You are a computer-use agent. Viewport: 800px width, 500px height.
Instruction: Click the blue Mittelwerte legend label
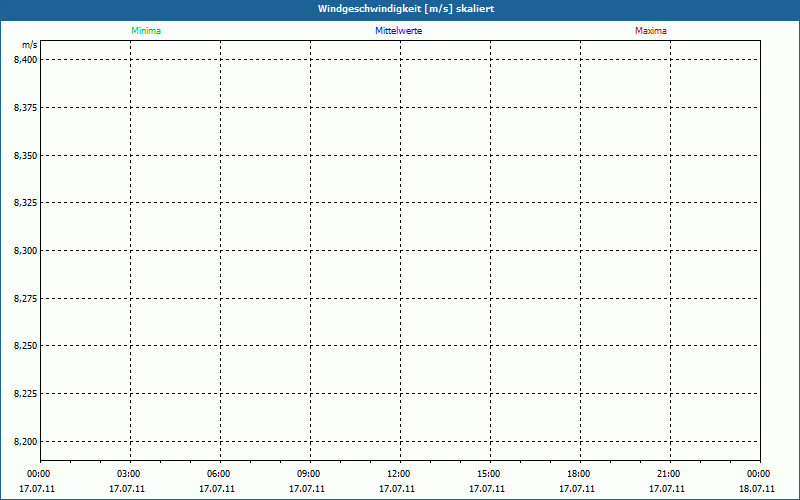pyautogui.click(x=398, y=31)
